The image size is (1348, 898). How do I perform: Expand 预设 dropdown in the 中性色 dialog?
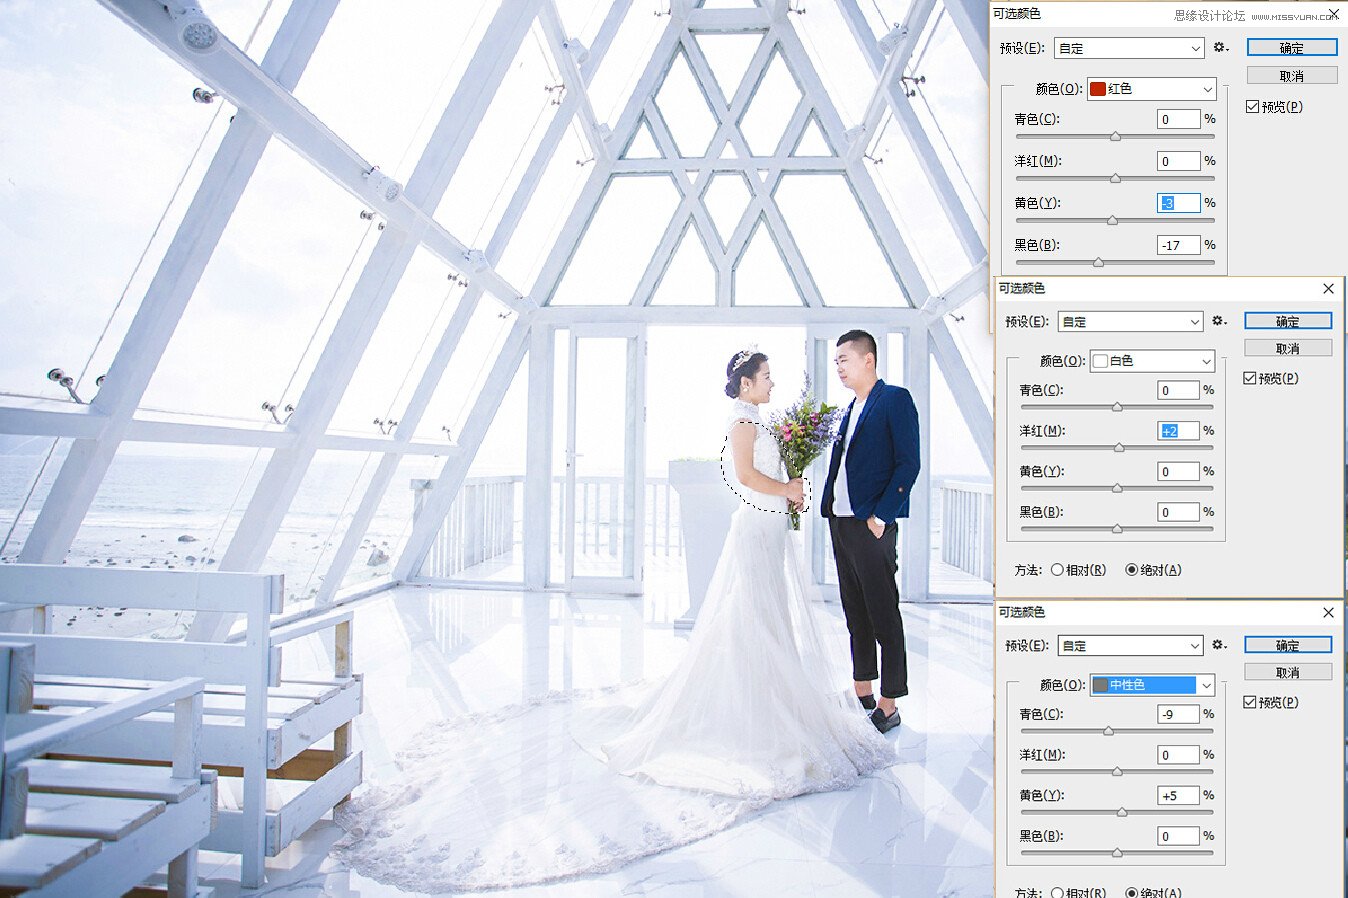click(1130, 646)
